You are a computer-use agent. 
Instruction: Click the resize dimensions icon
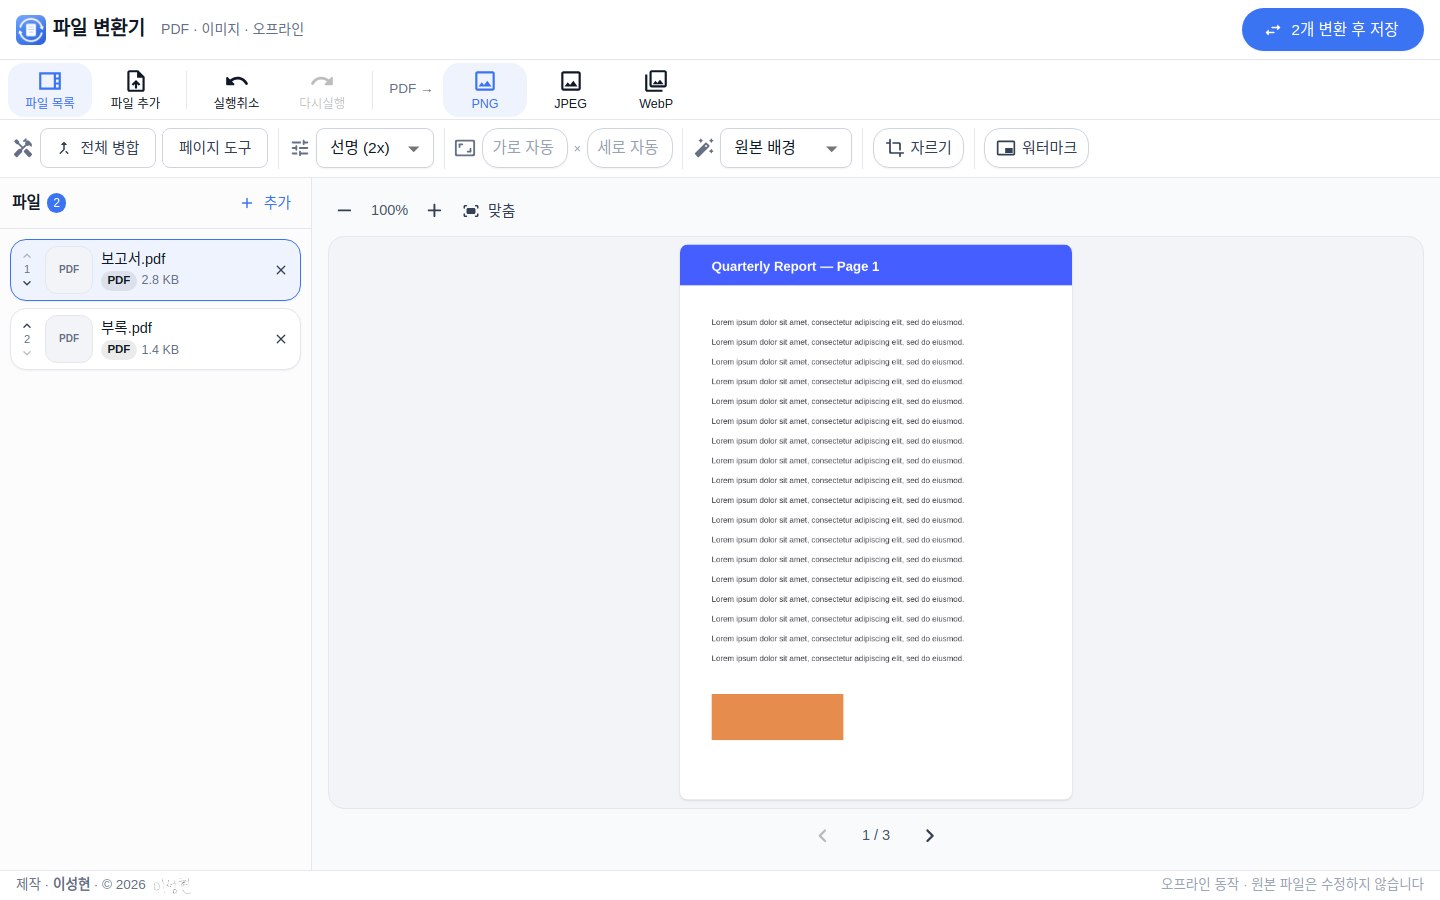(465, 148)
